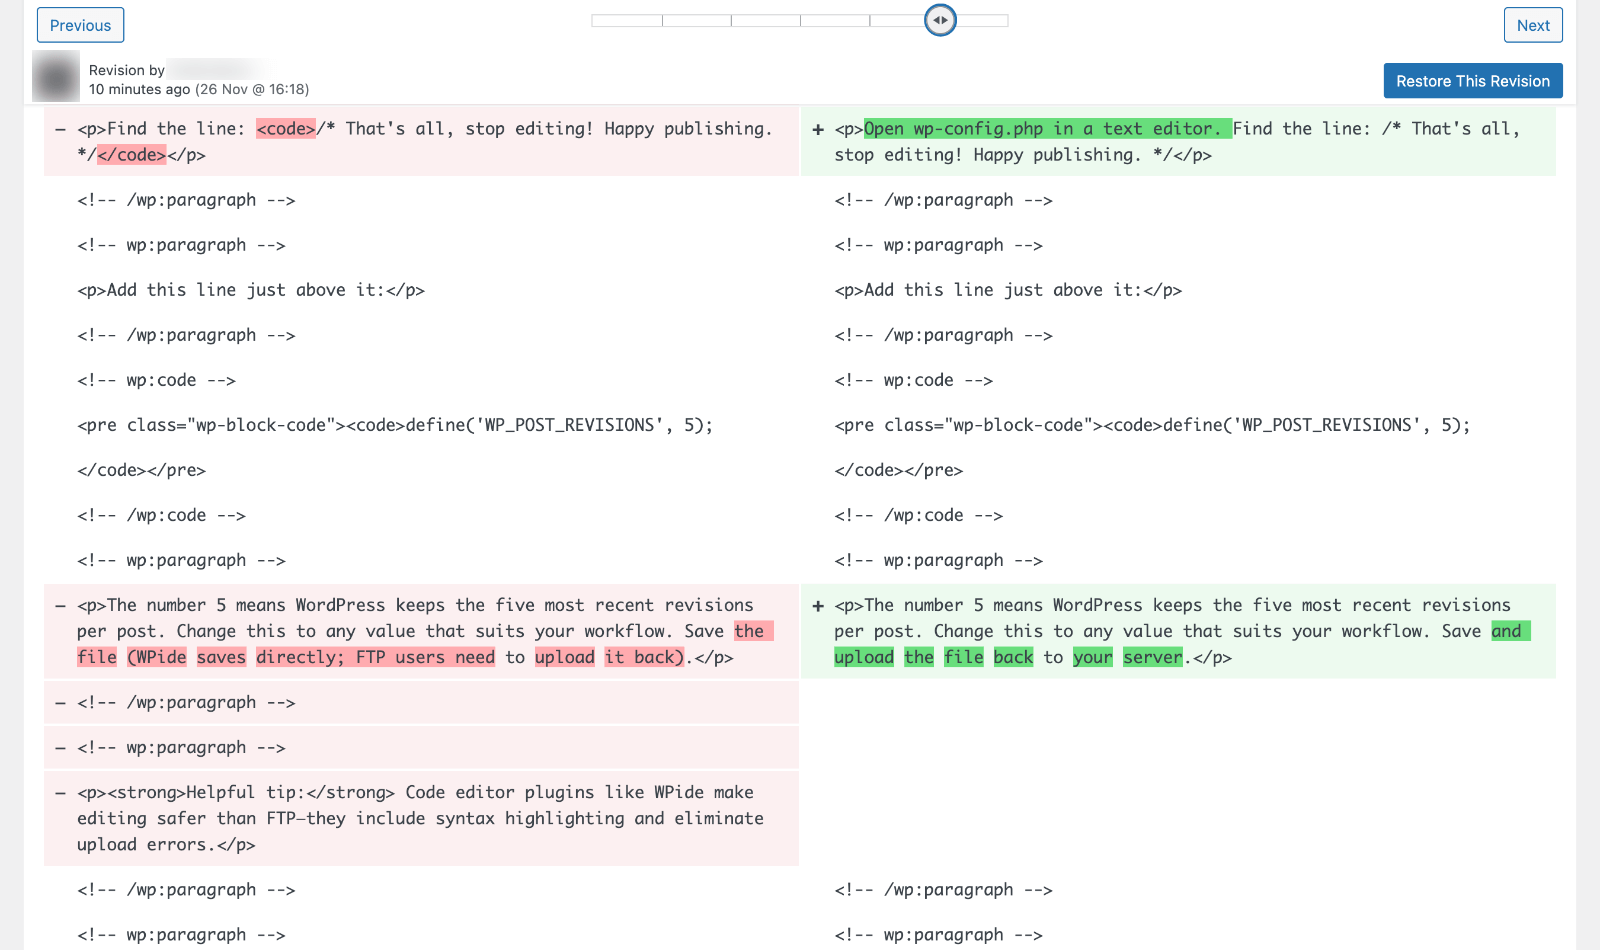This screenshot has width=1600, height=950.
Task: Click plus marker beside added 'Open wp-config.php' row
Action: point(818,129)
